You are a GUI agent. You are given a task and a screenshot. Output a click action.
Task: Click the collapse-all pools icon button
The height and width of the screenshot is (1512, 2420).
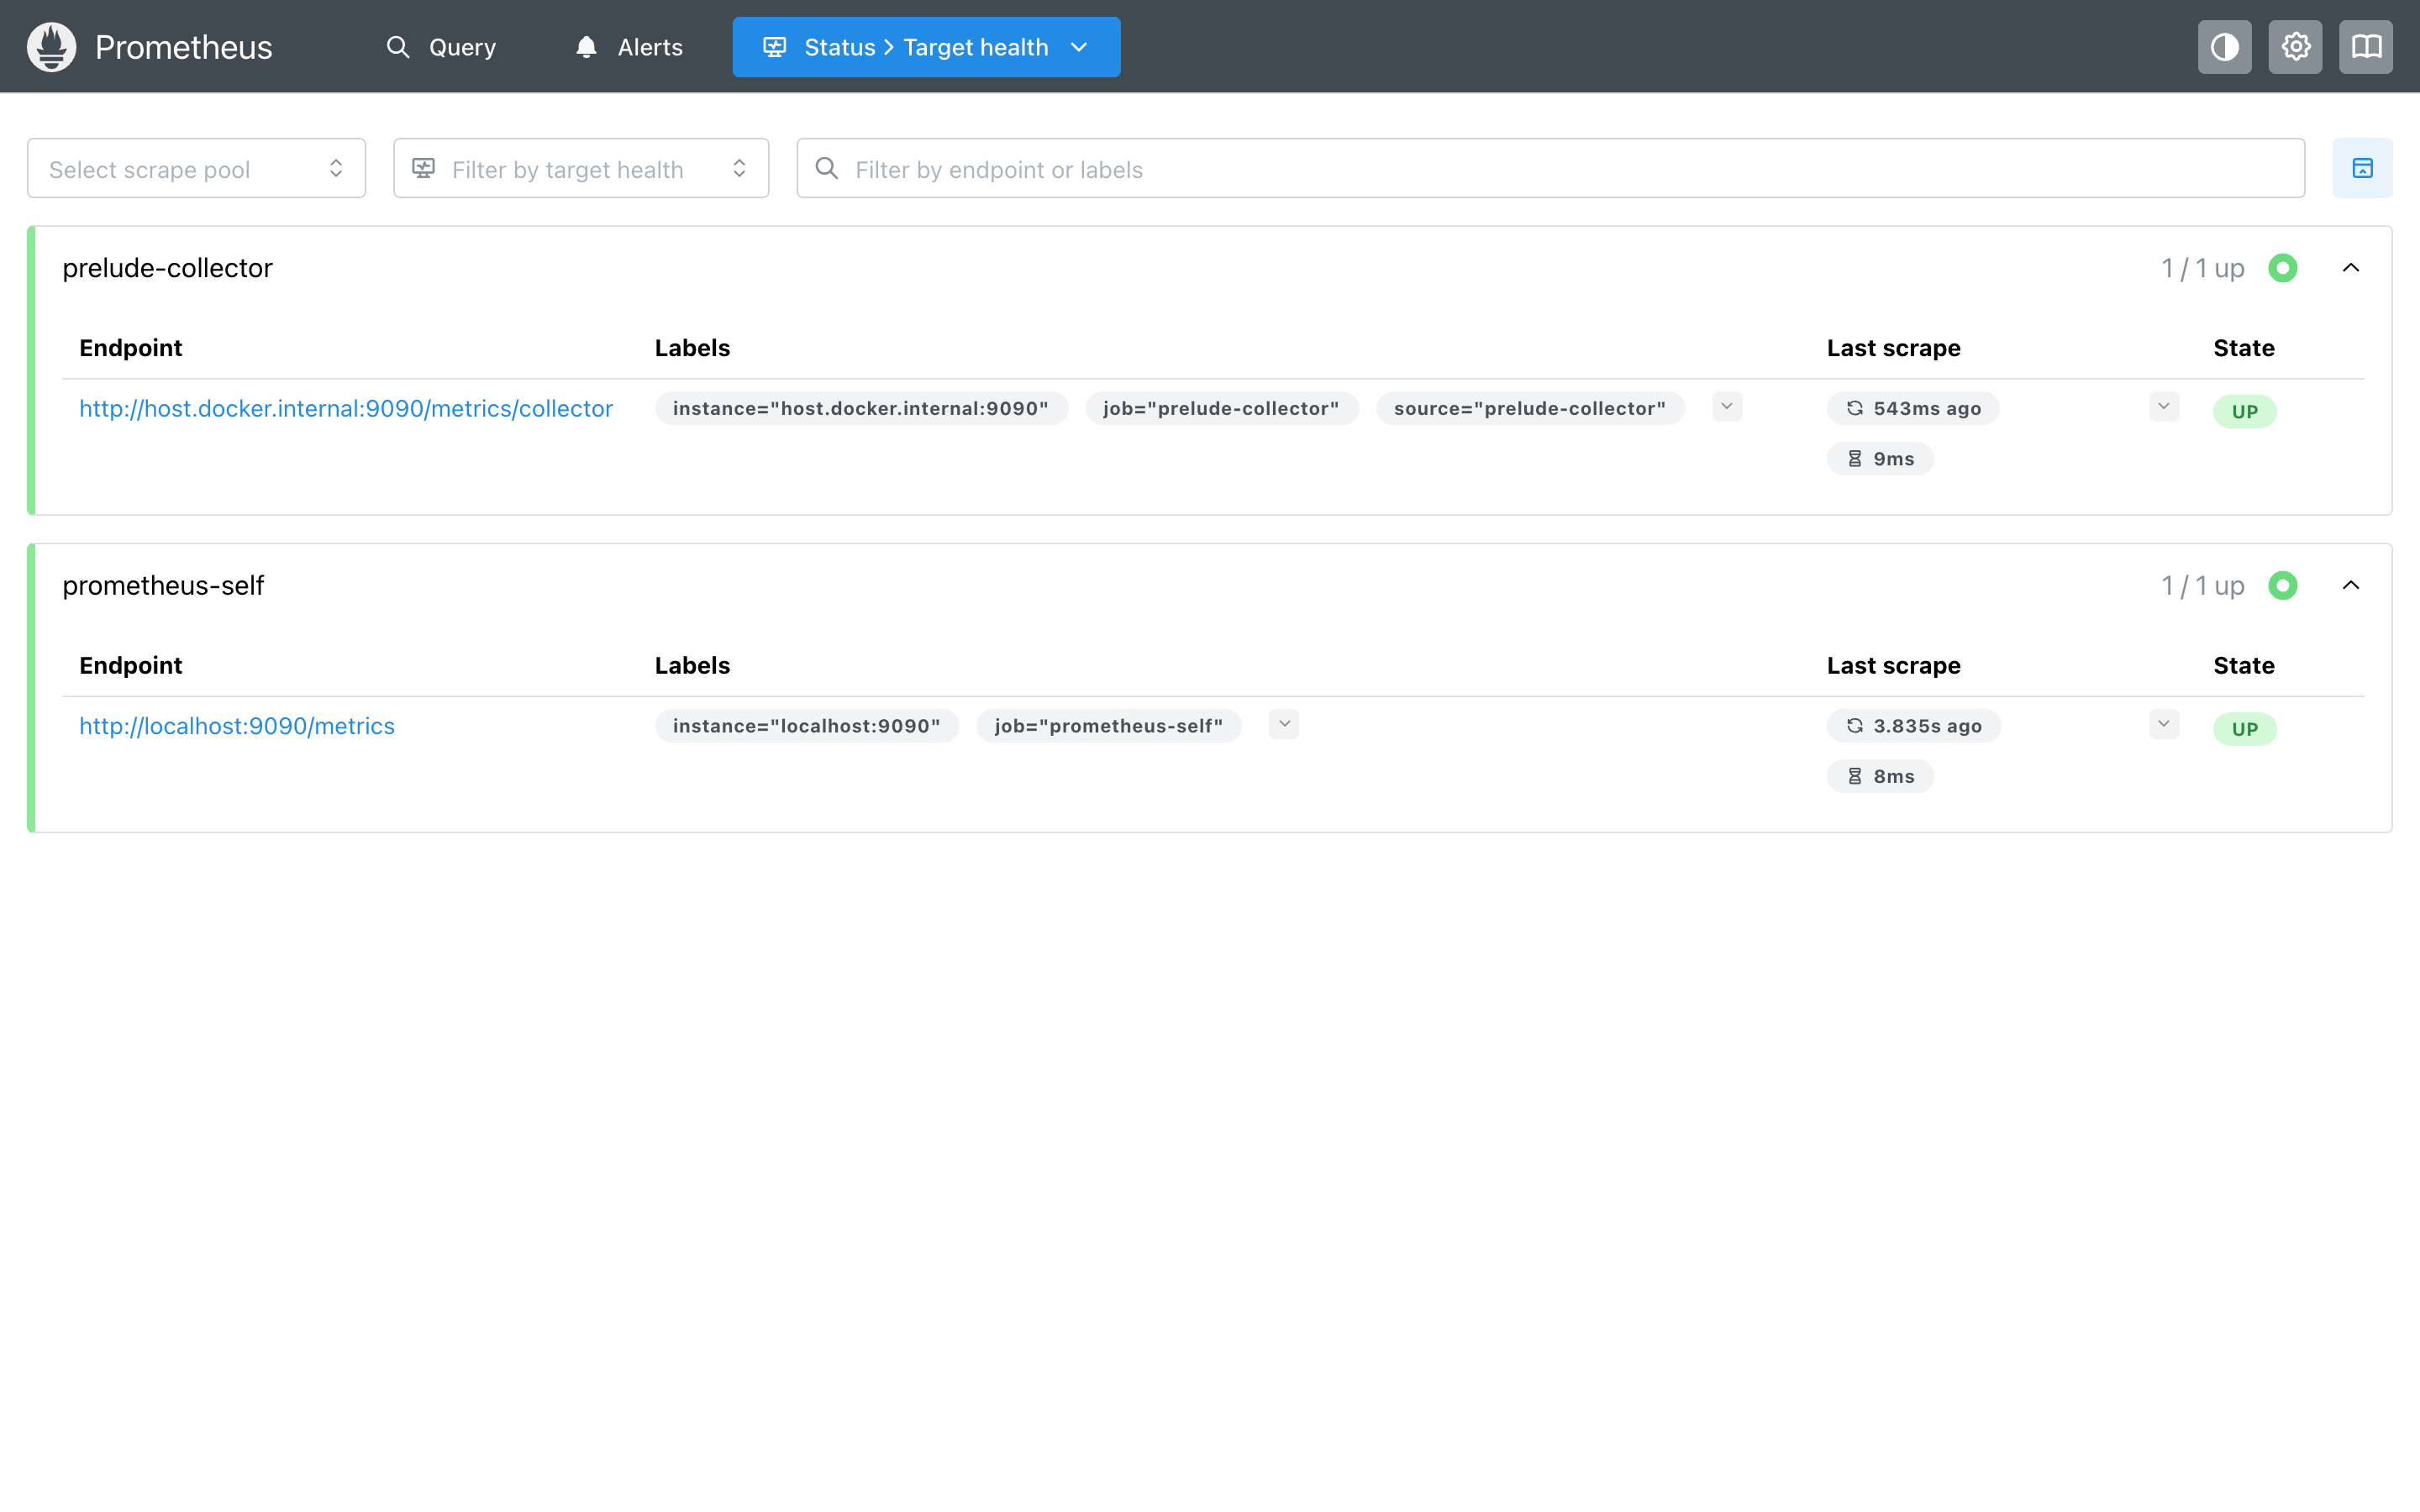click(x=2362, y=169)
